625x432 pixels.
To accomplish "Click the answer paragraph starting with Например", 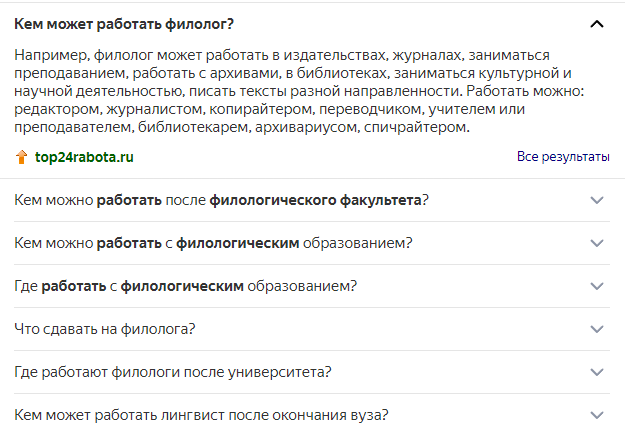I will tap(299, 91).
